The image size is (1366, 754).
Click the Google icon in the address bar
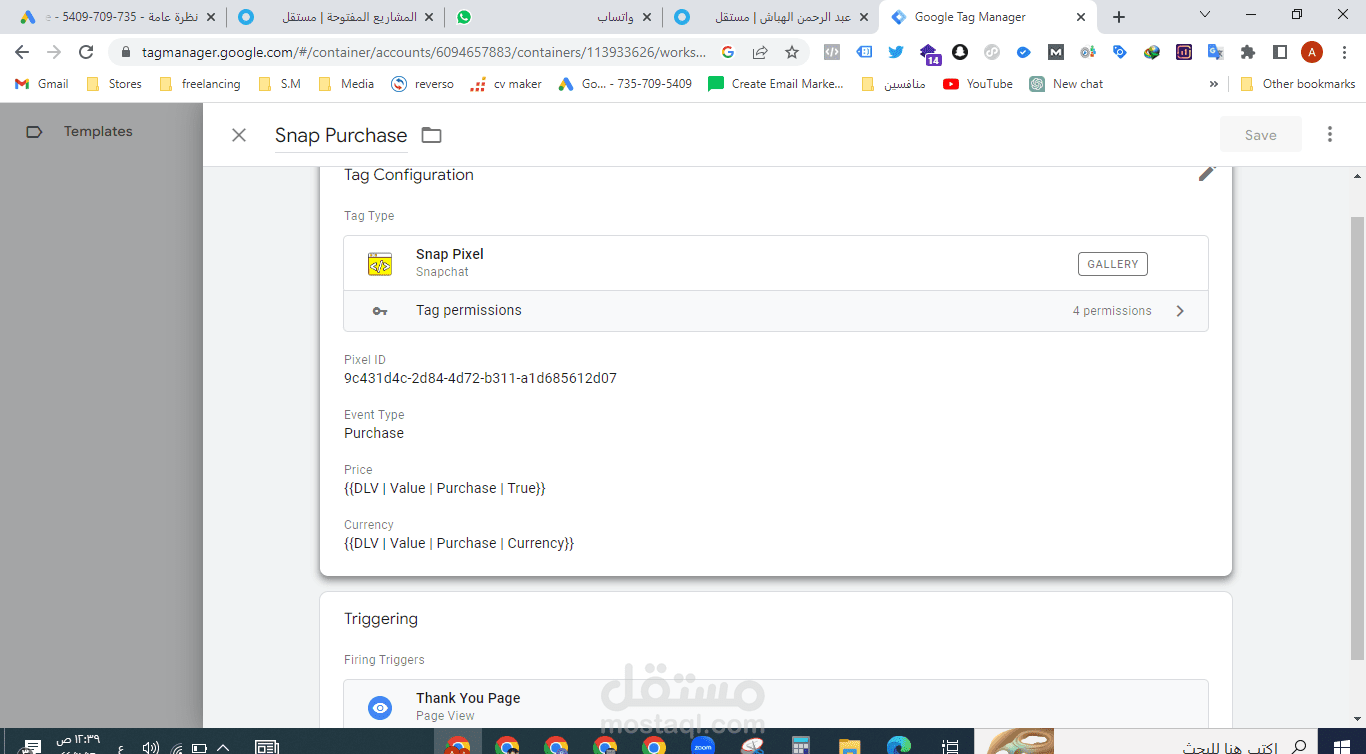728,52
